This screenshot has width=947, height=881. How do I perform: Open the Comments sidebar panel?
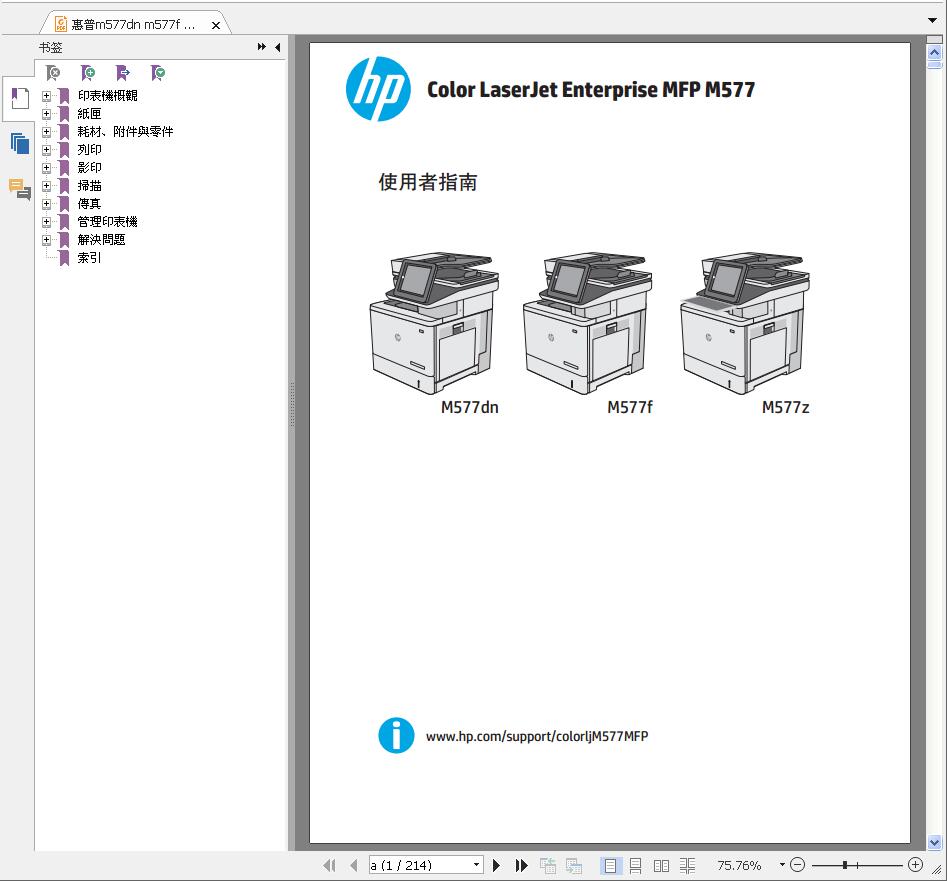click(x=20, y=189)
